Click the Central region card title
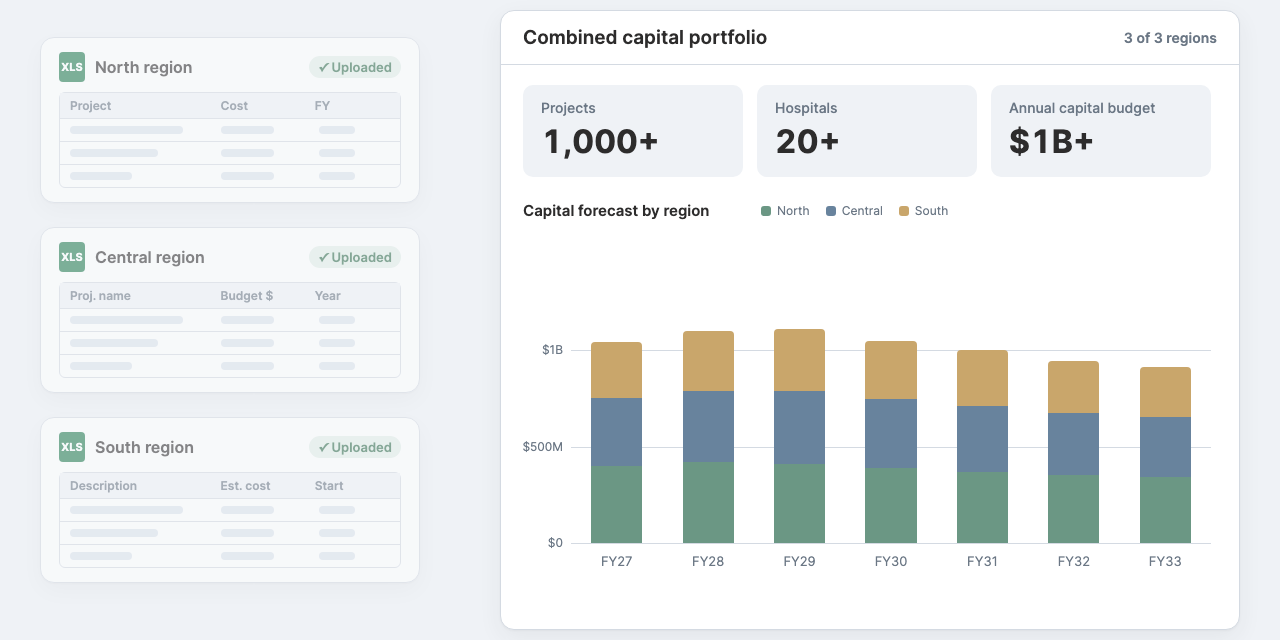The width and height of the screenshot is (1280, 640). click(149, 257)
